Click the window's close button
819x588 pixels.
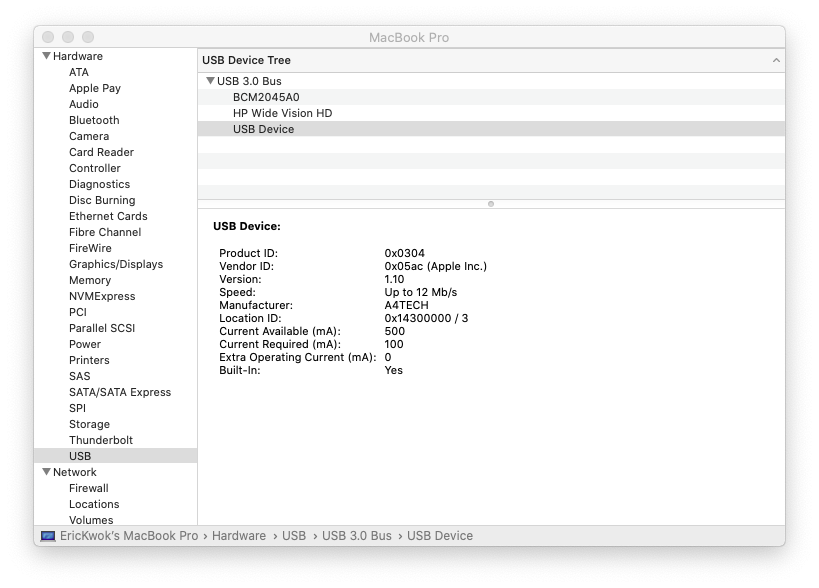(48, 37)
